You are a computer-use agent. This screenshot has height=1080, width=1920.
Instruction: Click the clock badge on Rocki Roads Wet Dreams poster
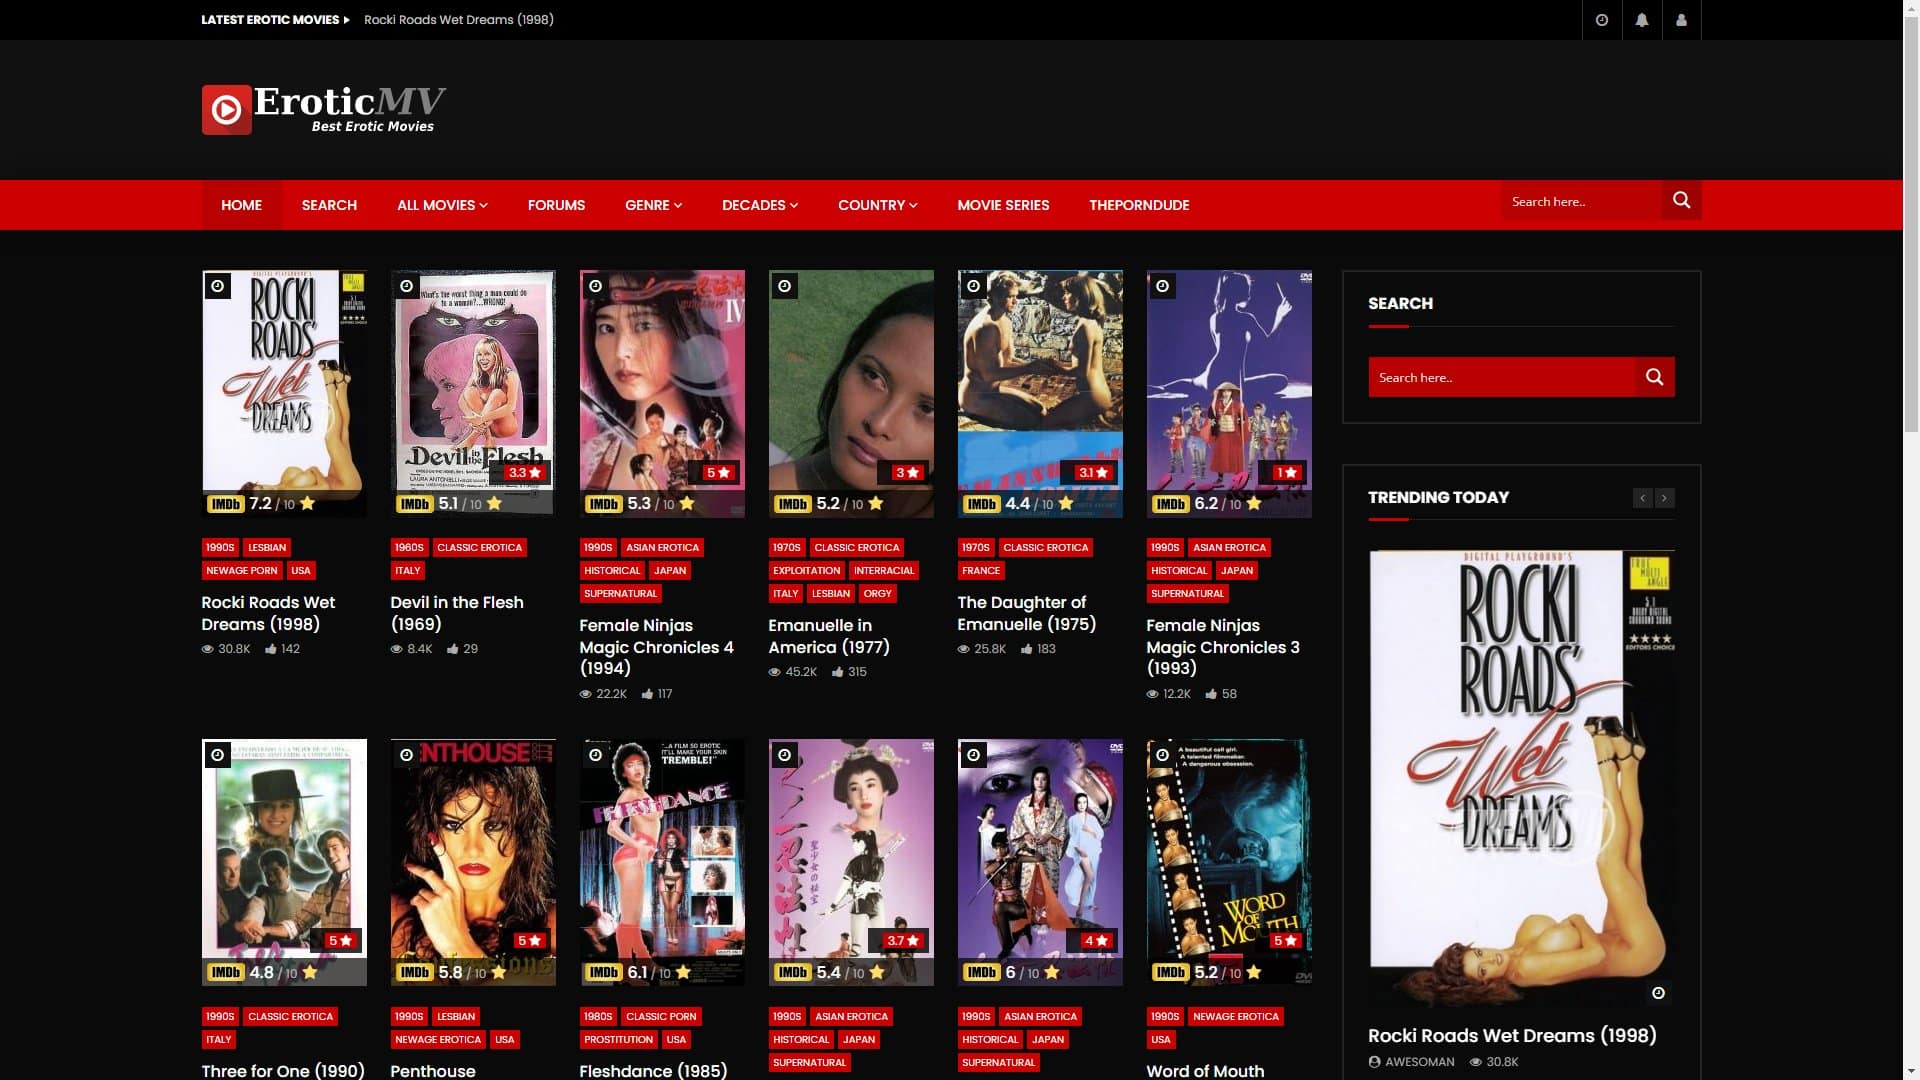[216, 286]
